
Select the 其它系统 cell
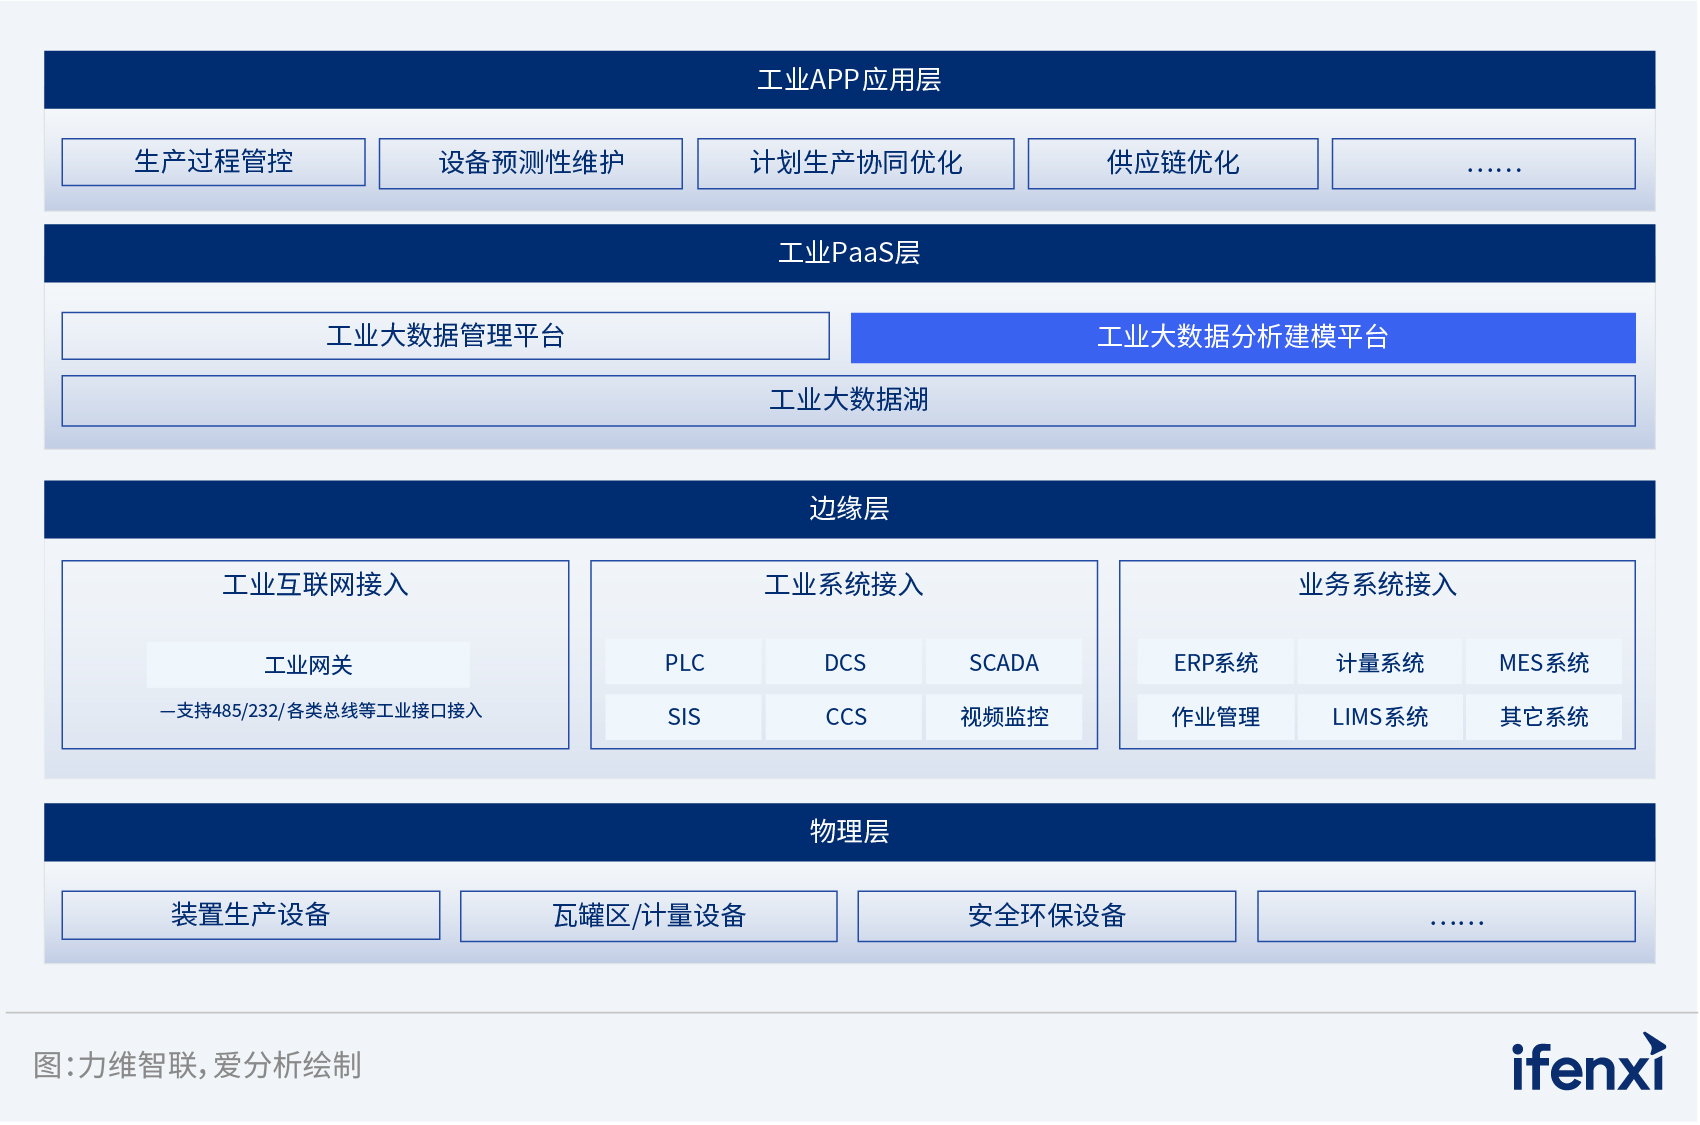(x=1544, y=717)
